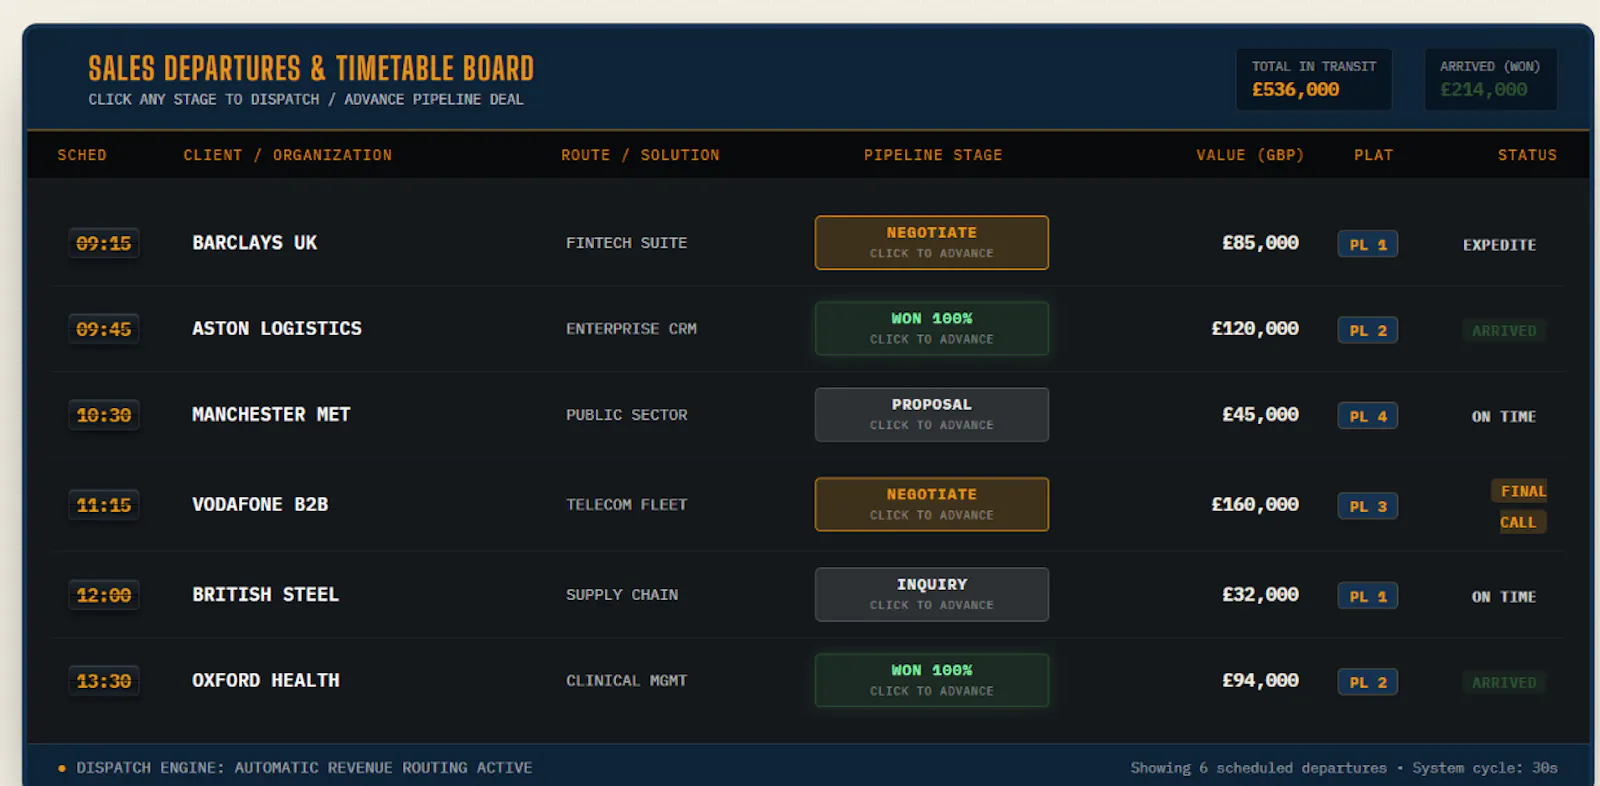Click the CLIENT / ORGANIZATION column header
The image size is (1600, 786).
tap(288, 155)
